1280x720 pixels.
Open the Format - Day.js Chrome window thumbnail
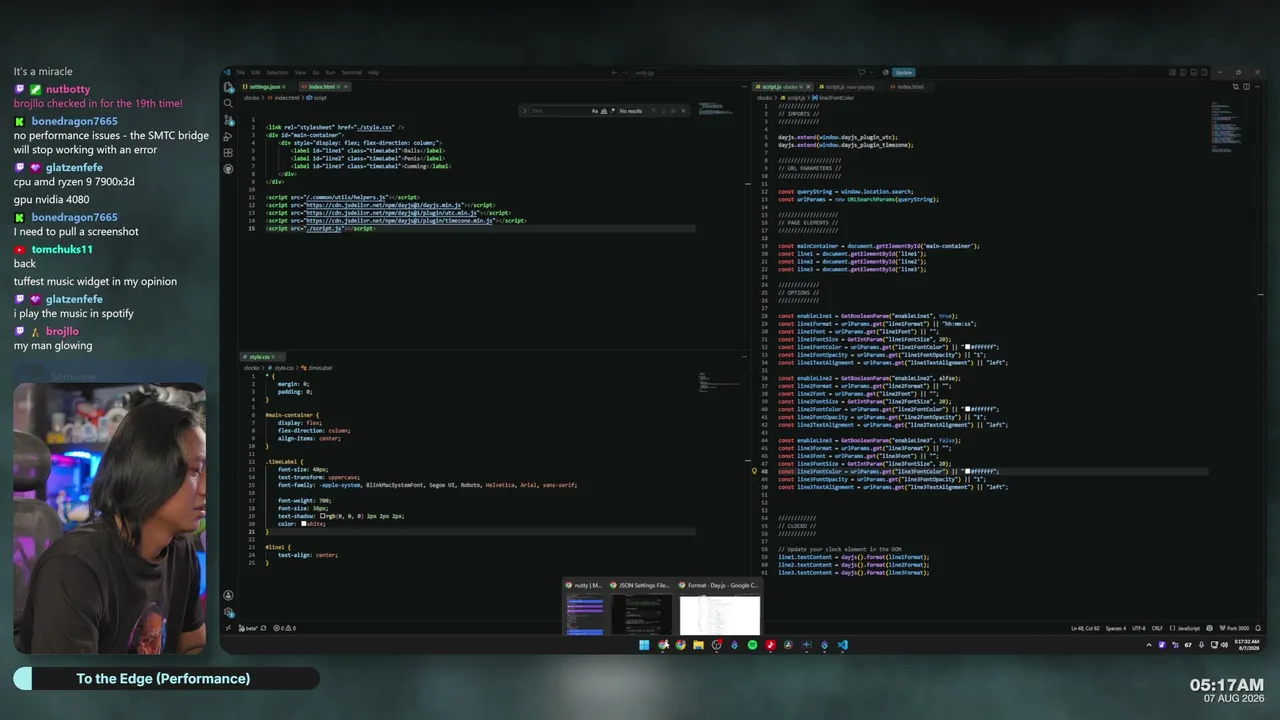click(719, 608)
